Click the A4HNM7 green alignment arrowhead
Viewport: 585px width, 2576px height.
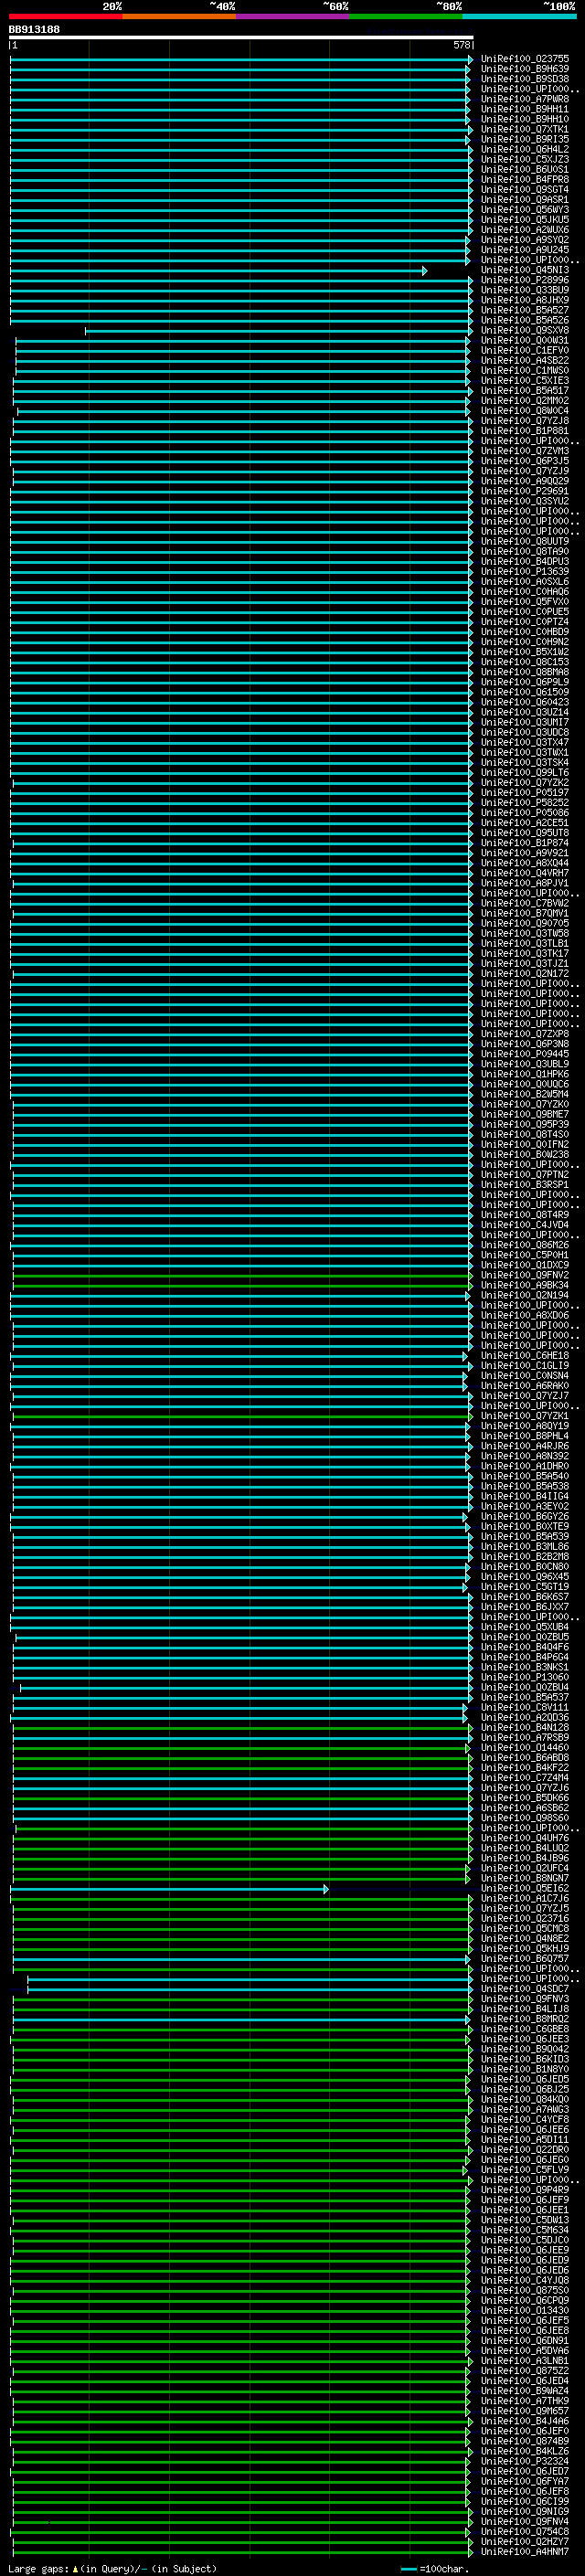[x=470, y=2553]
